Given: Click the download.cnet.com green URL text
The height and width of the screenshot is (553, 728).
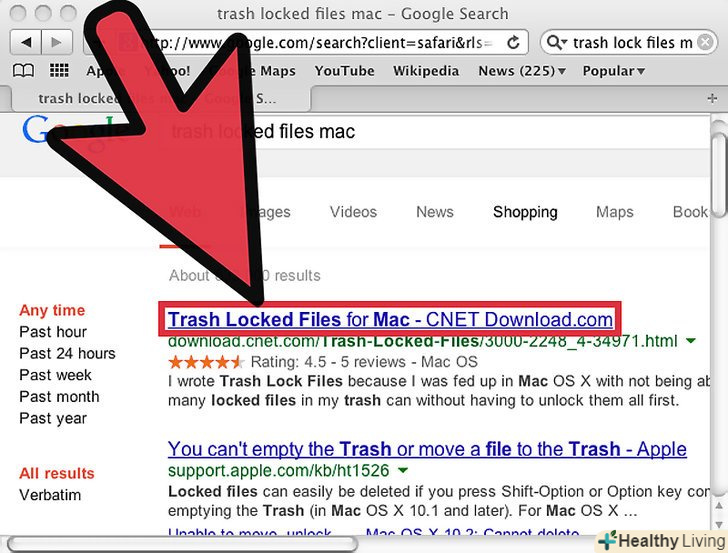Looking at the screenshot, I should tap(422, 341).
